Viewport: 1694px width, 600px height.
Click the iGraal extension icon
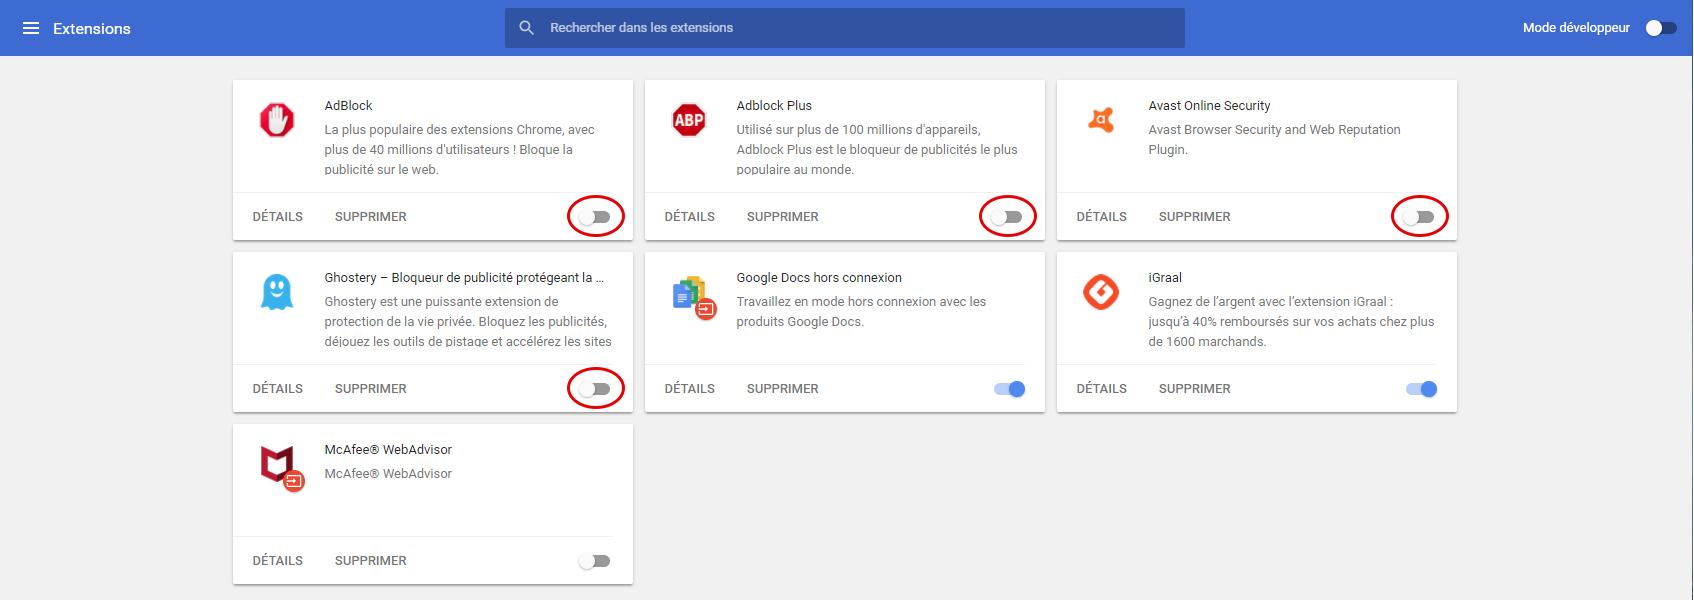coord(1101,292)
